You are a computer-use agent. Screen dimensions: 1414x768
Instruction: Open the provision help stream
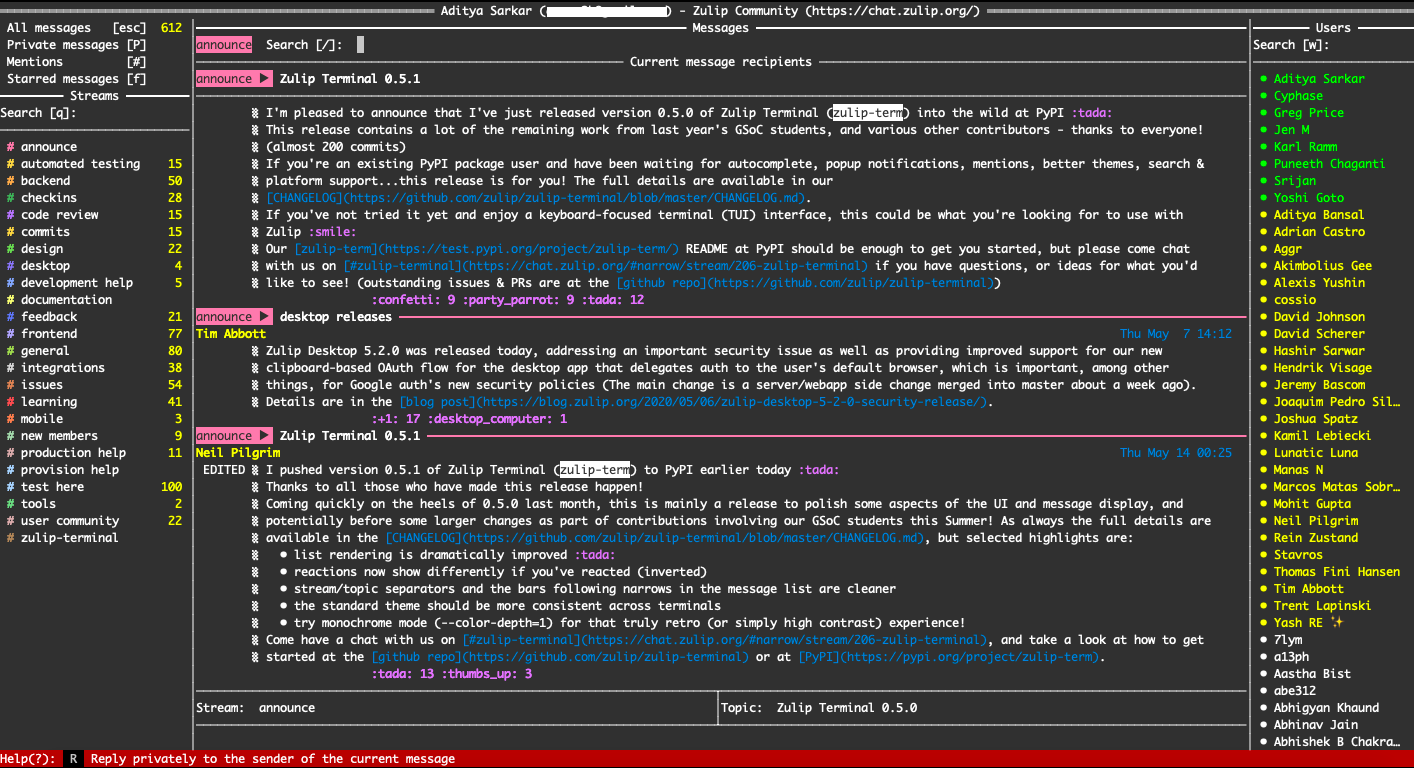[94, 470]
